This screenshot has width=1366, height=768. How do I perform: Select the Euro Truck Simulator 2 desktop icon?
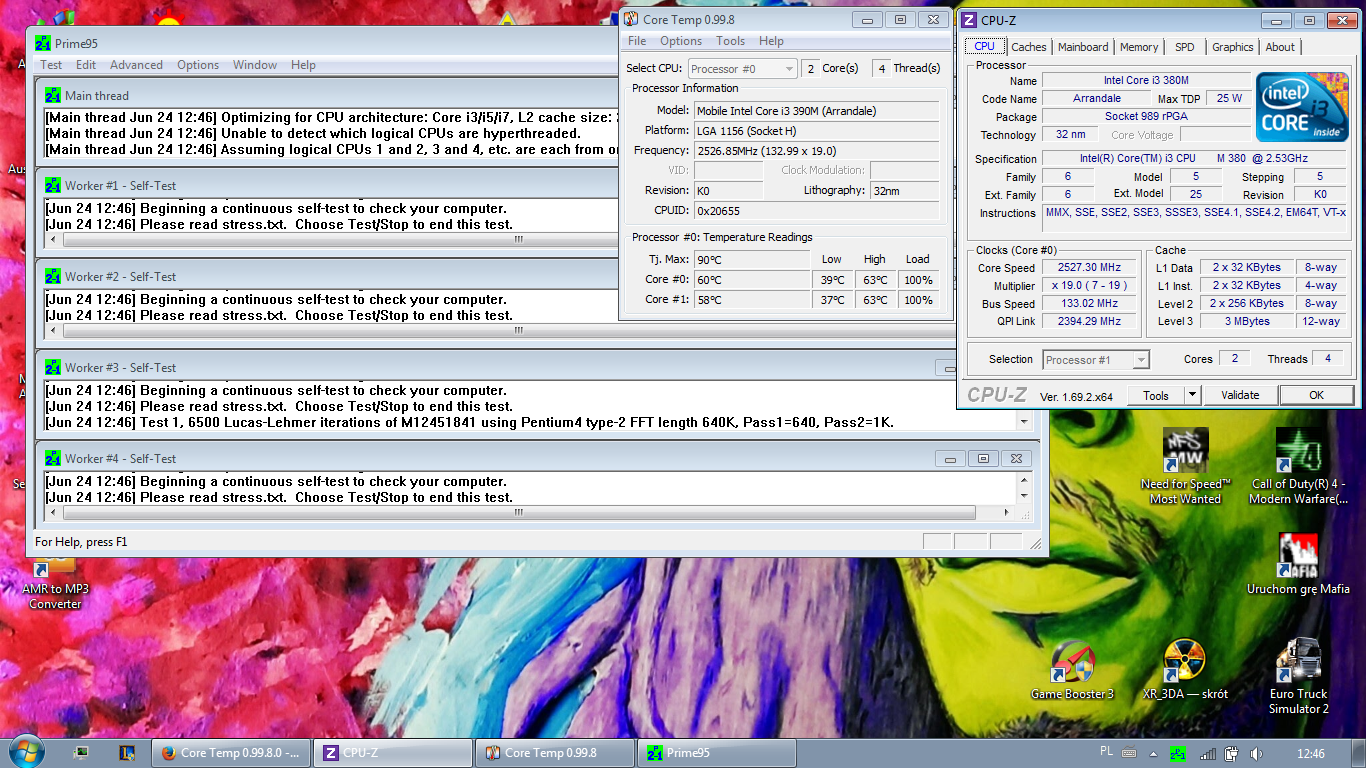[1298, 677]
